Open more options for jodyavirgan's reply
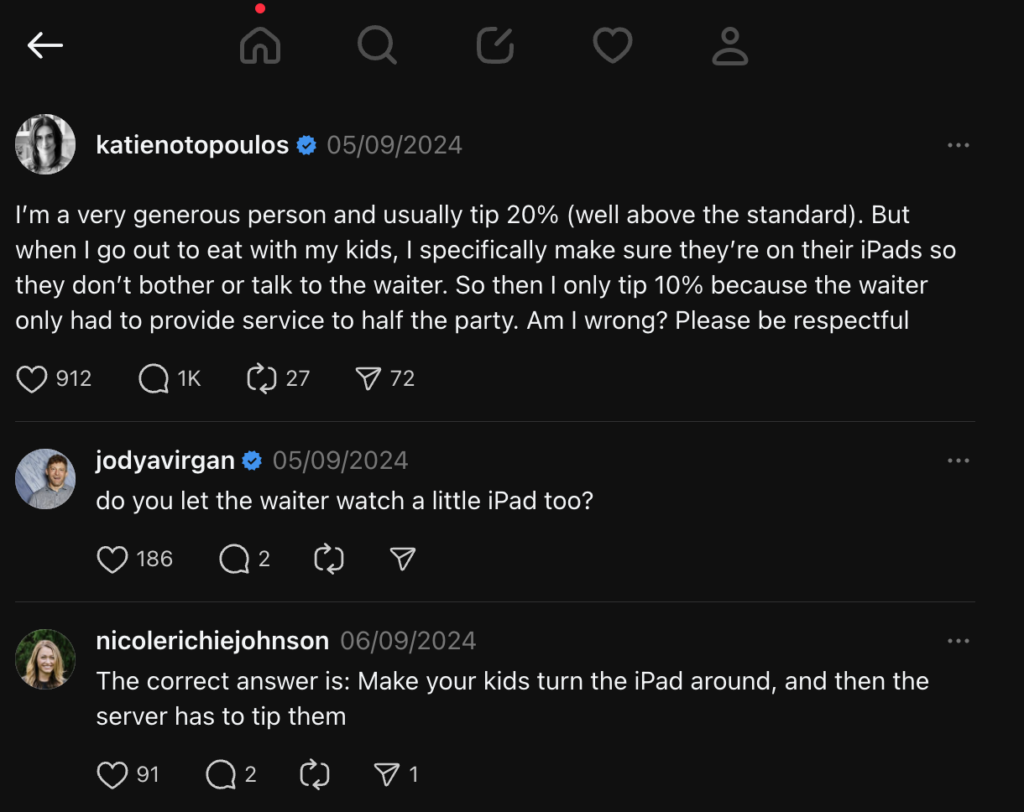Viewport: 1024px width, 812px height. pyautogui.click(x=958, y=460)
